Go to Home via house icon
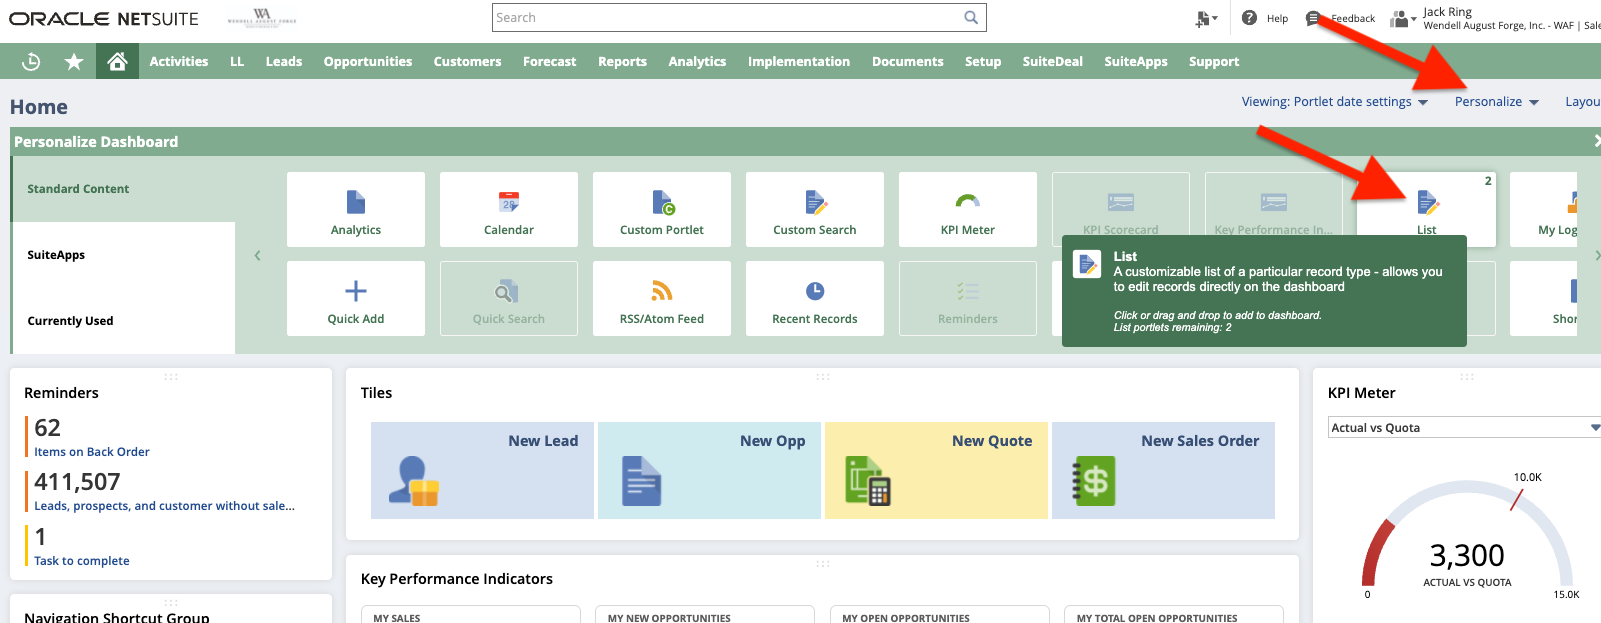The width and height of the screenshot is (1601, 623). click(x=117, y=61)
